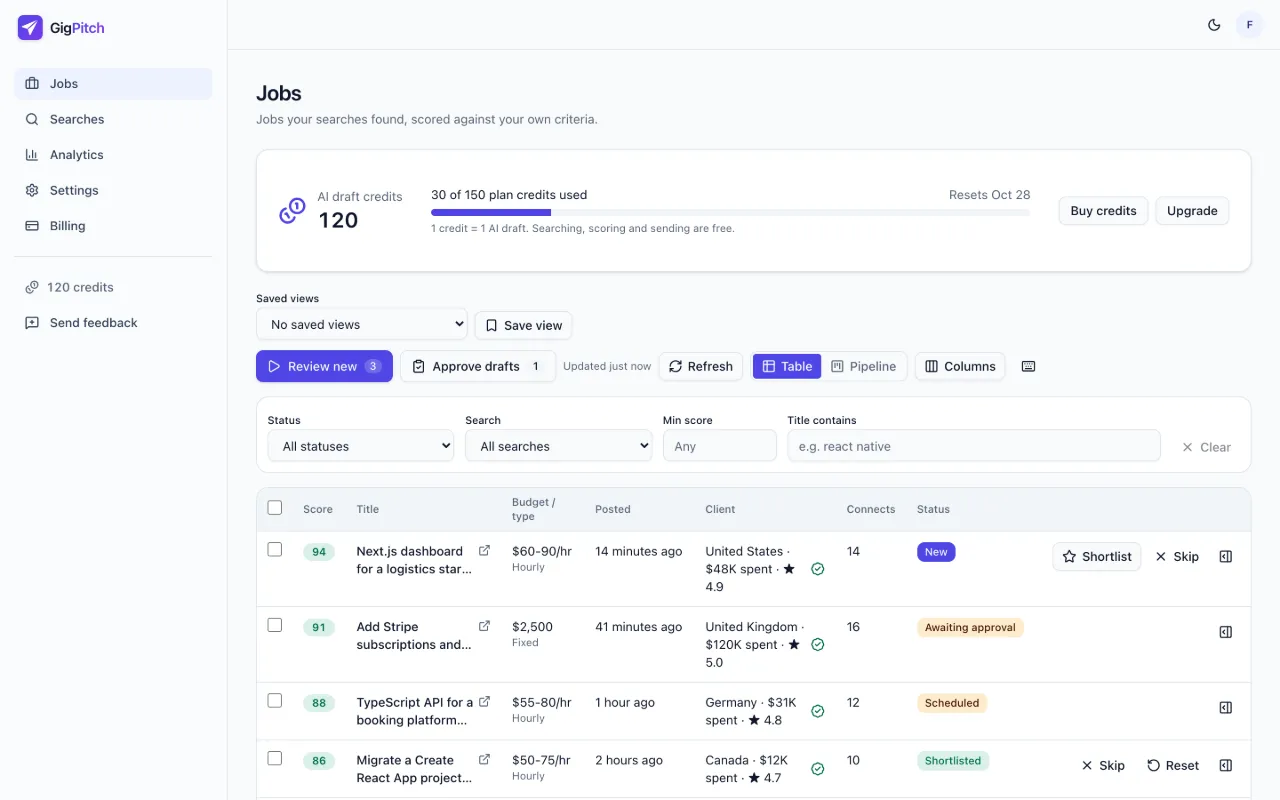Open side panel for Awaiting approval row

point(1225,632)
